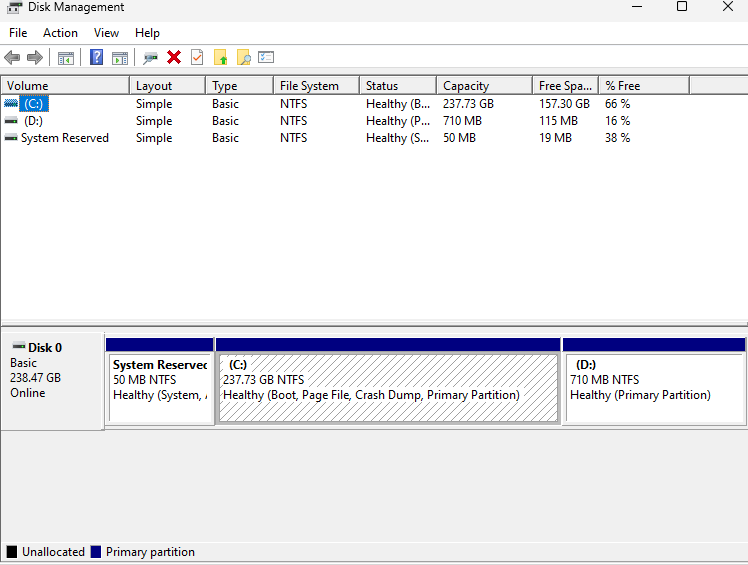Click the 38 % free cell
This screenshot has width=748, height=565.
click(x=617, y=138)
